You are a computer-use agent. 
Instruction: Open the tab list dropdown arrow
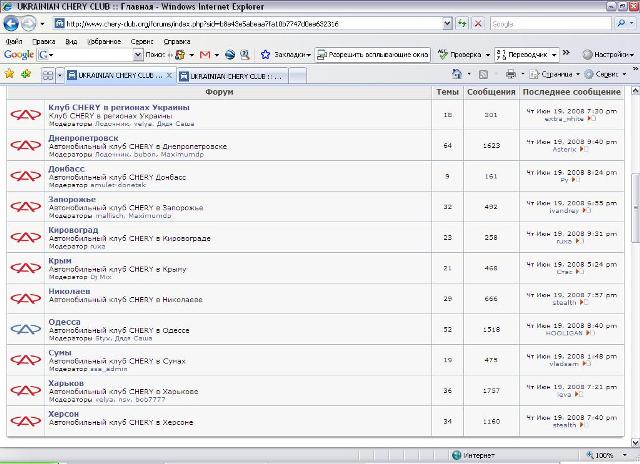[60, 75]
